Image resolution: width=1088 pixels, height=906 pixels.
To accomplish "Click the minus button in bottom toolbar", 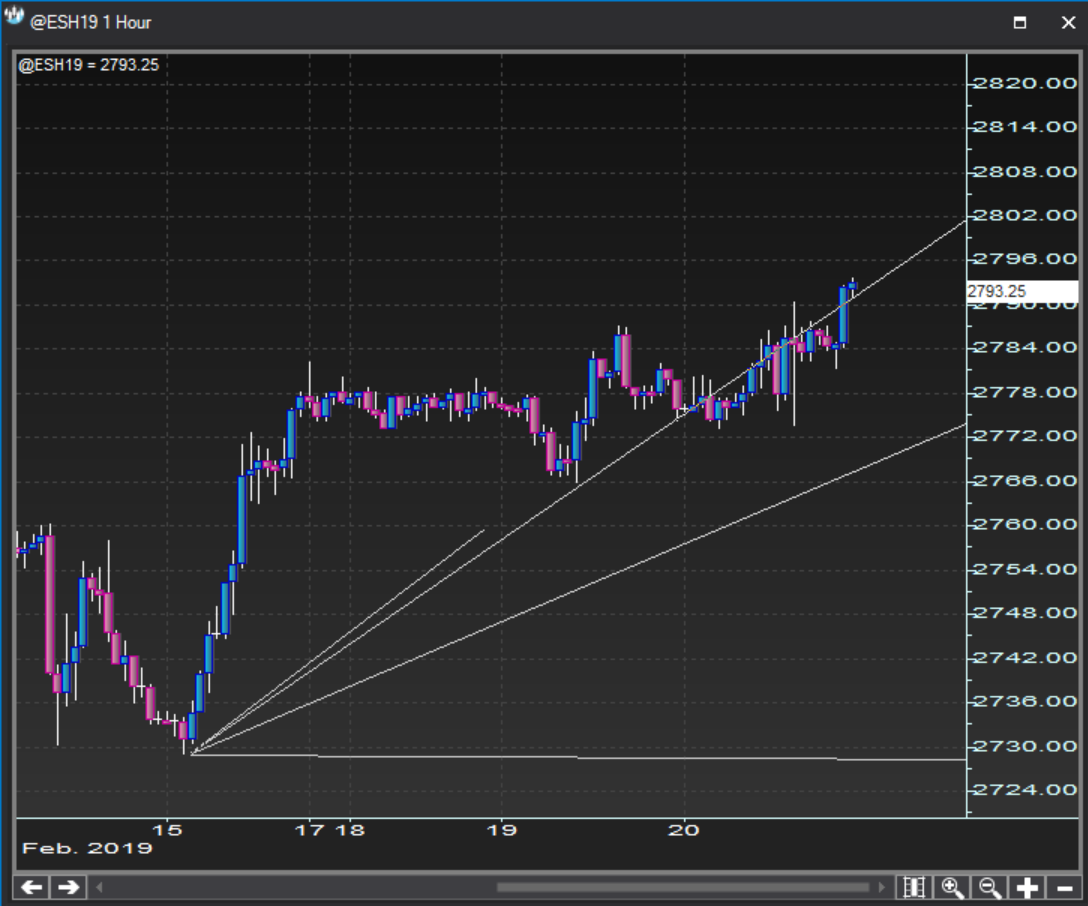I will tap(1064, 887).
